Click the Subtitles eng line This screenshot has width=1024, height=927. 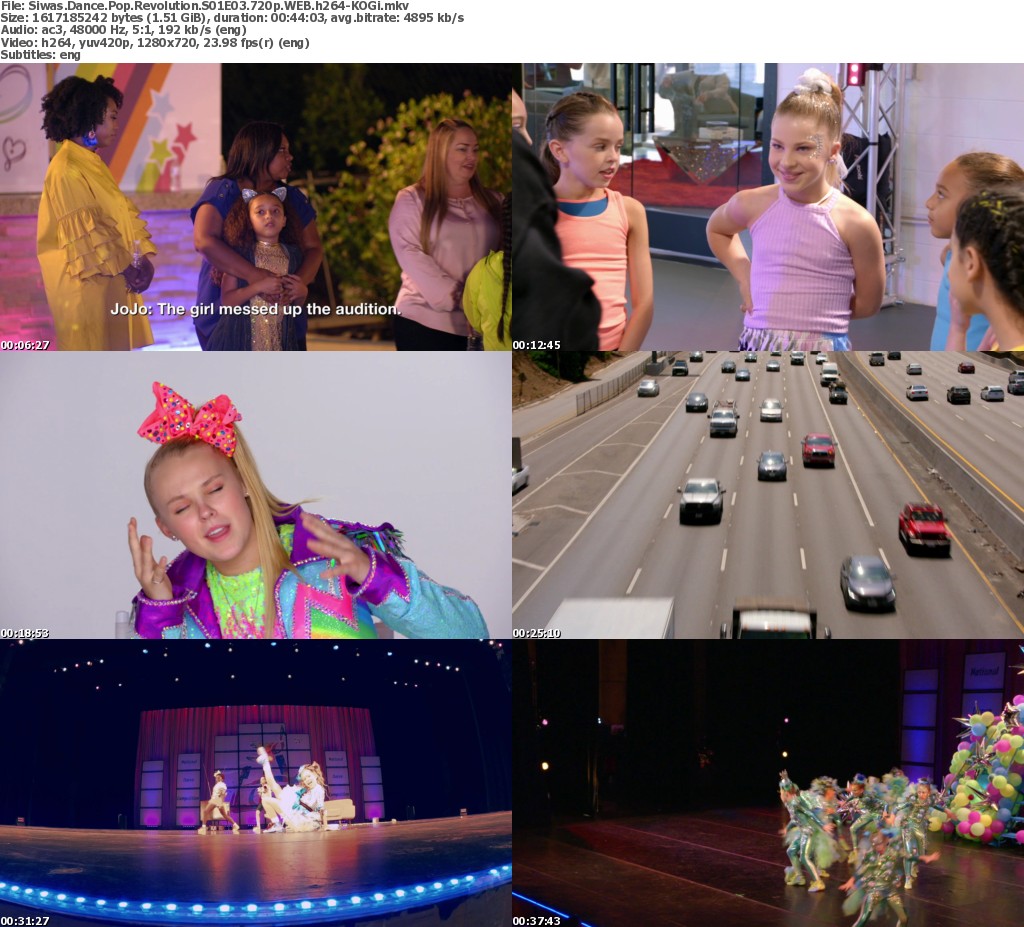[40, 54]
